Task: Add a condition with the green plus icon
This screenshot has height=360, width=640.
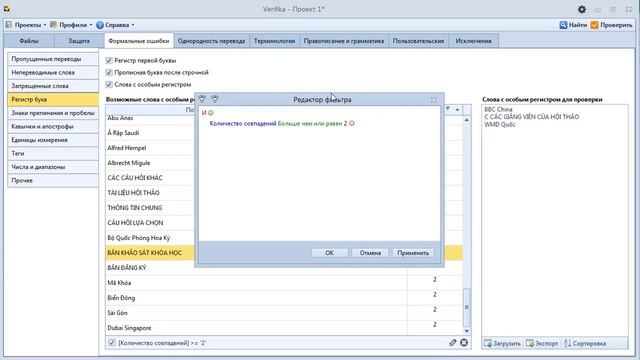Action: coord(211,113)
